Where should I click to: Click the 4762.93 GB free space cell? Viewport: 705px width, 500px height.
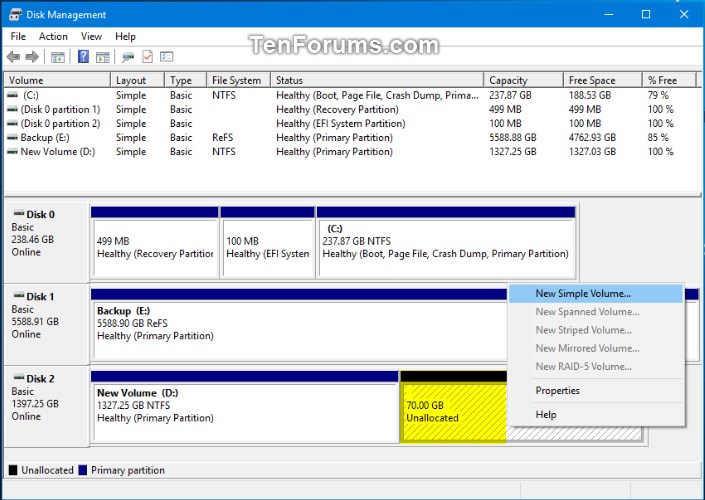592,138
